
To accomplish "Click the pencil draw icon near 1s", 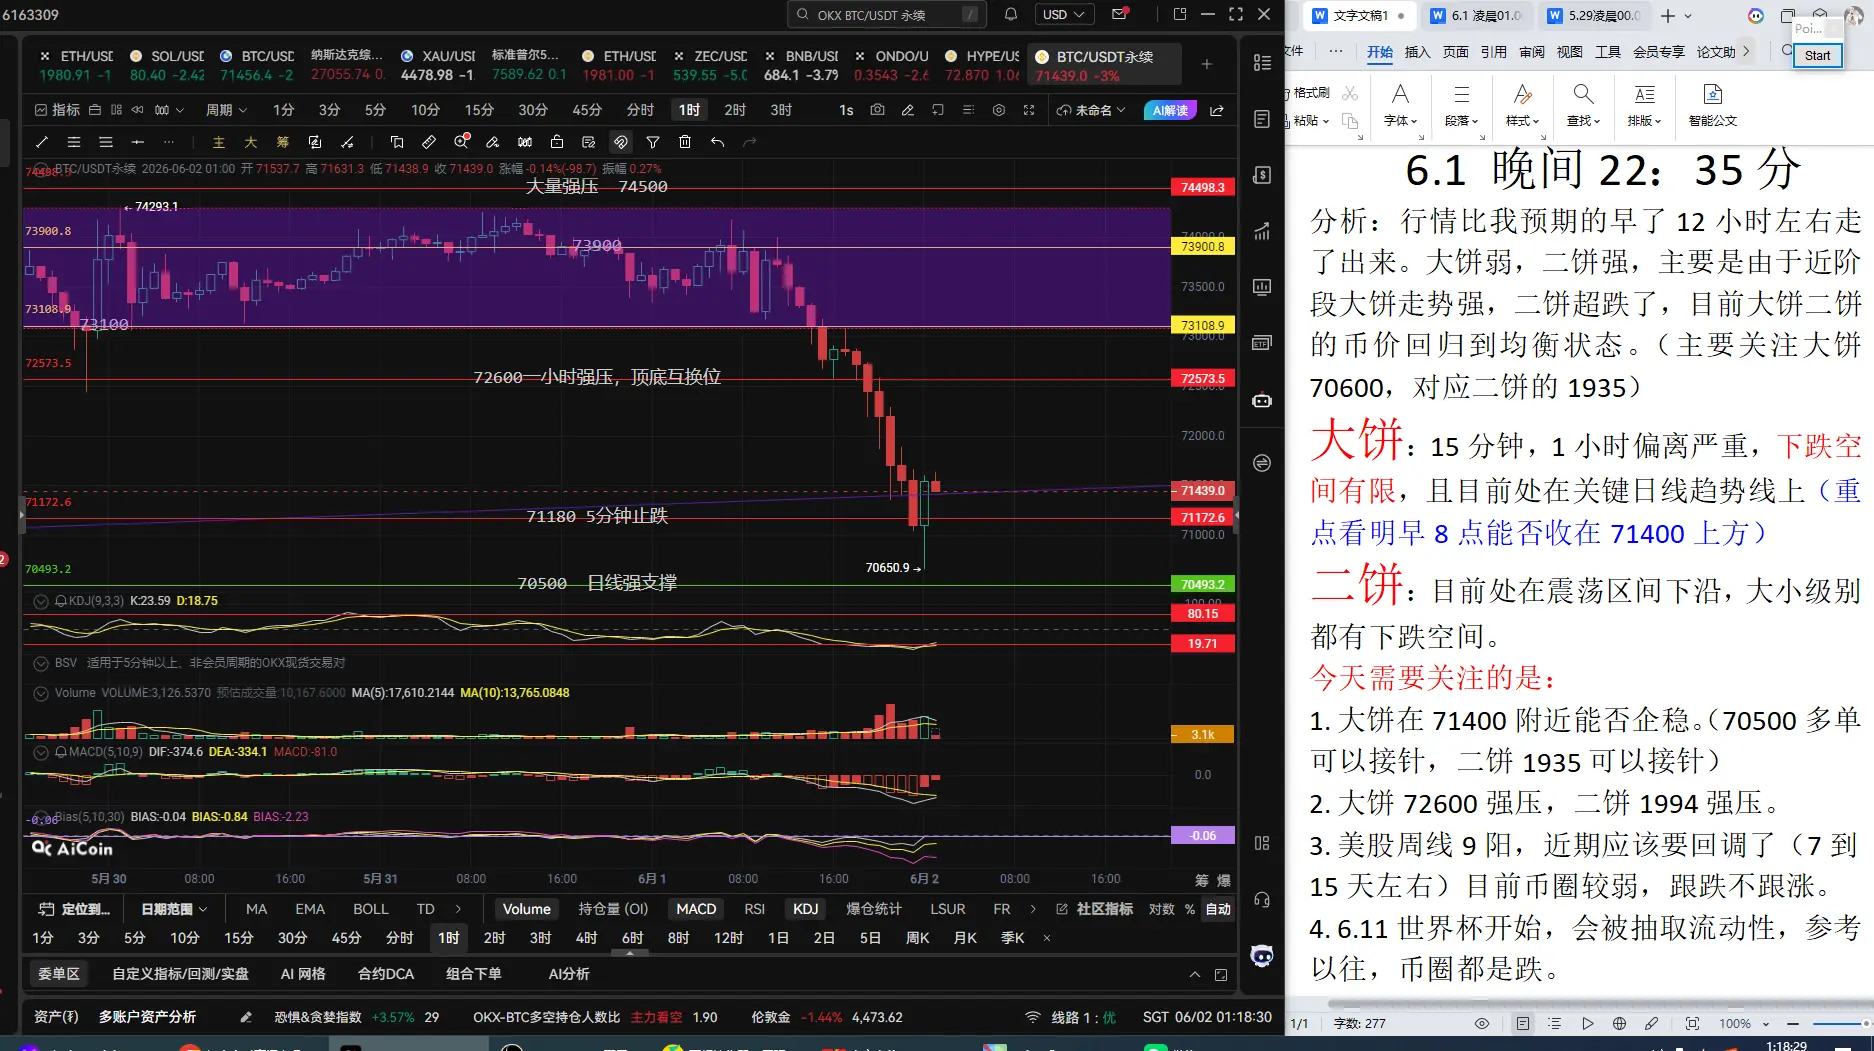I will tap(908, 110).
